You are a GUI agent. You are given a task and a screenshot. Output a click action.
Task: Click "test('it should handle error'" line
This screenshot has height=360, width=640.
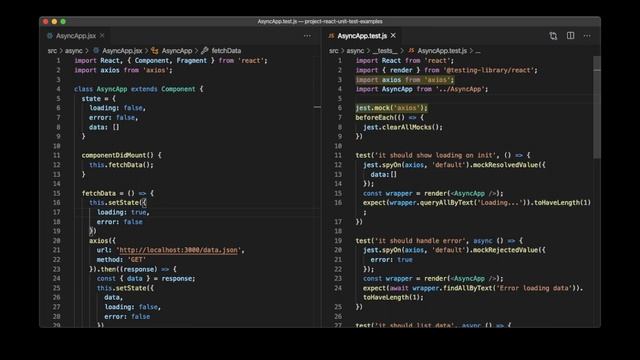439,240
